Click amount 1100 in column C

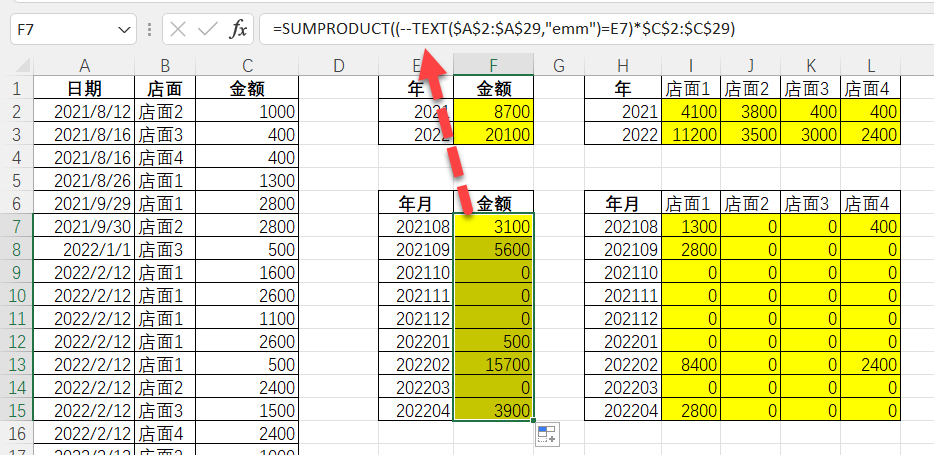(247, 318)
